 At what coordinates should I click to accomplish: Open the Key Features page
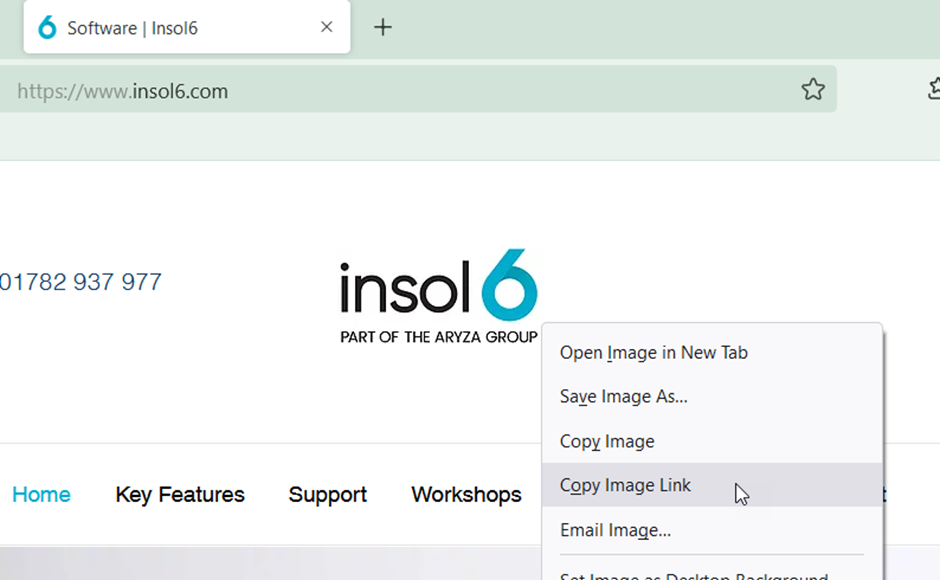pos(180,494)
